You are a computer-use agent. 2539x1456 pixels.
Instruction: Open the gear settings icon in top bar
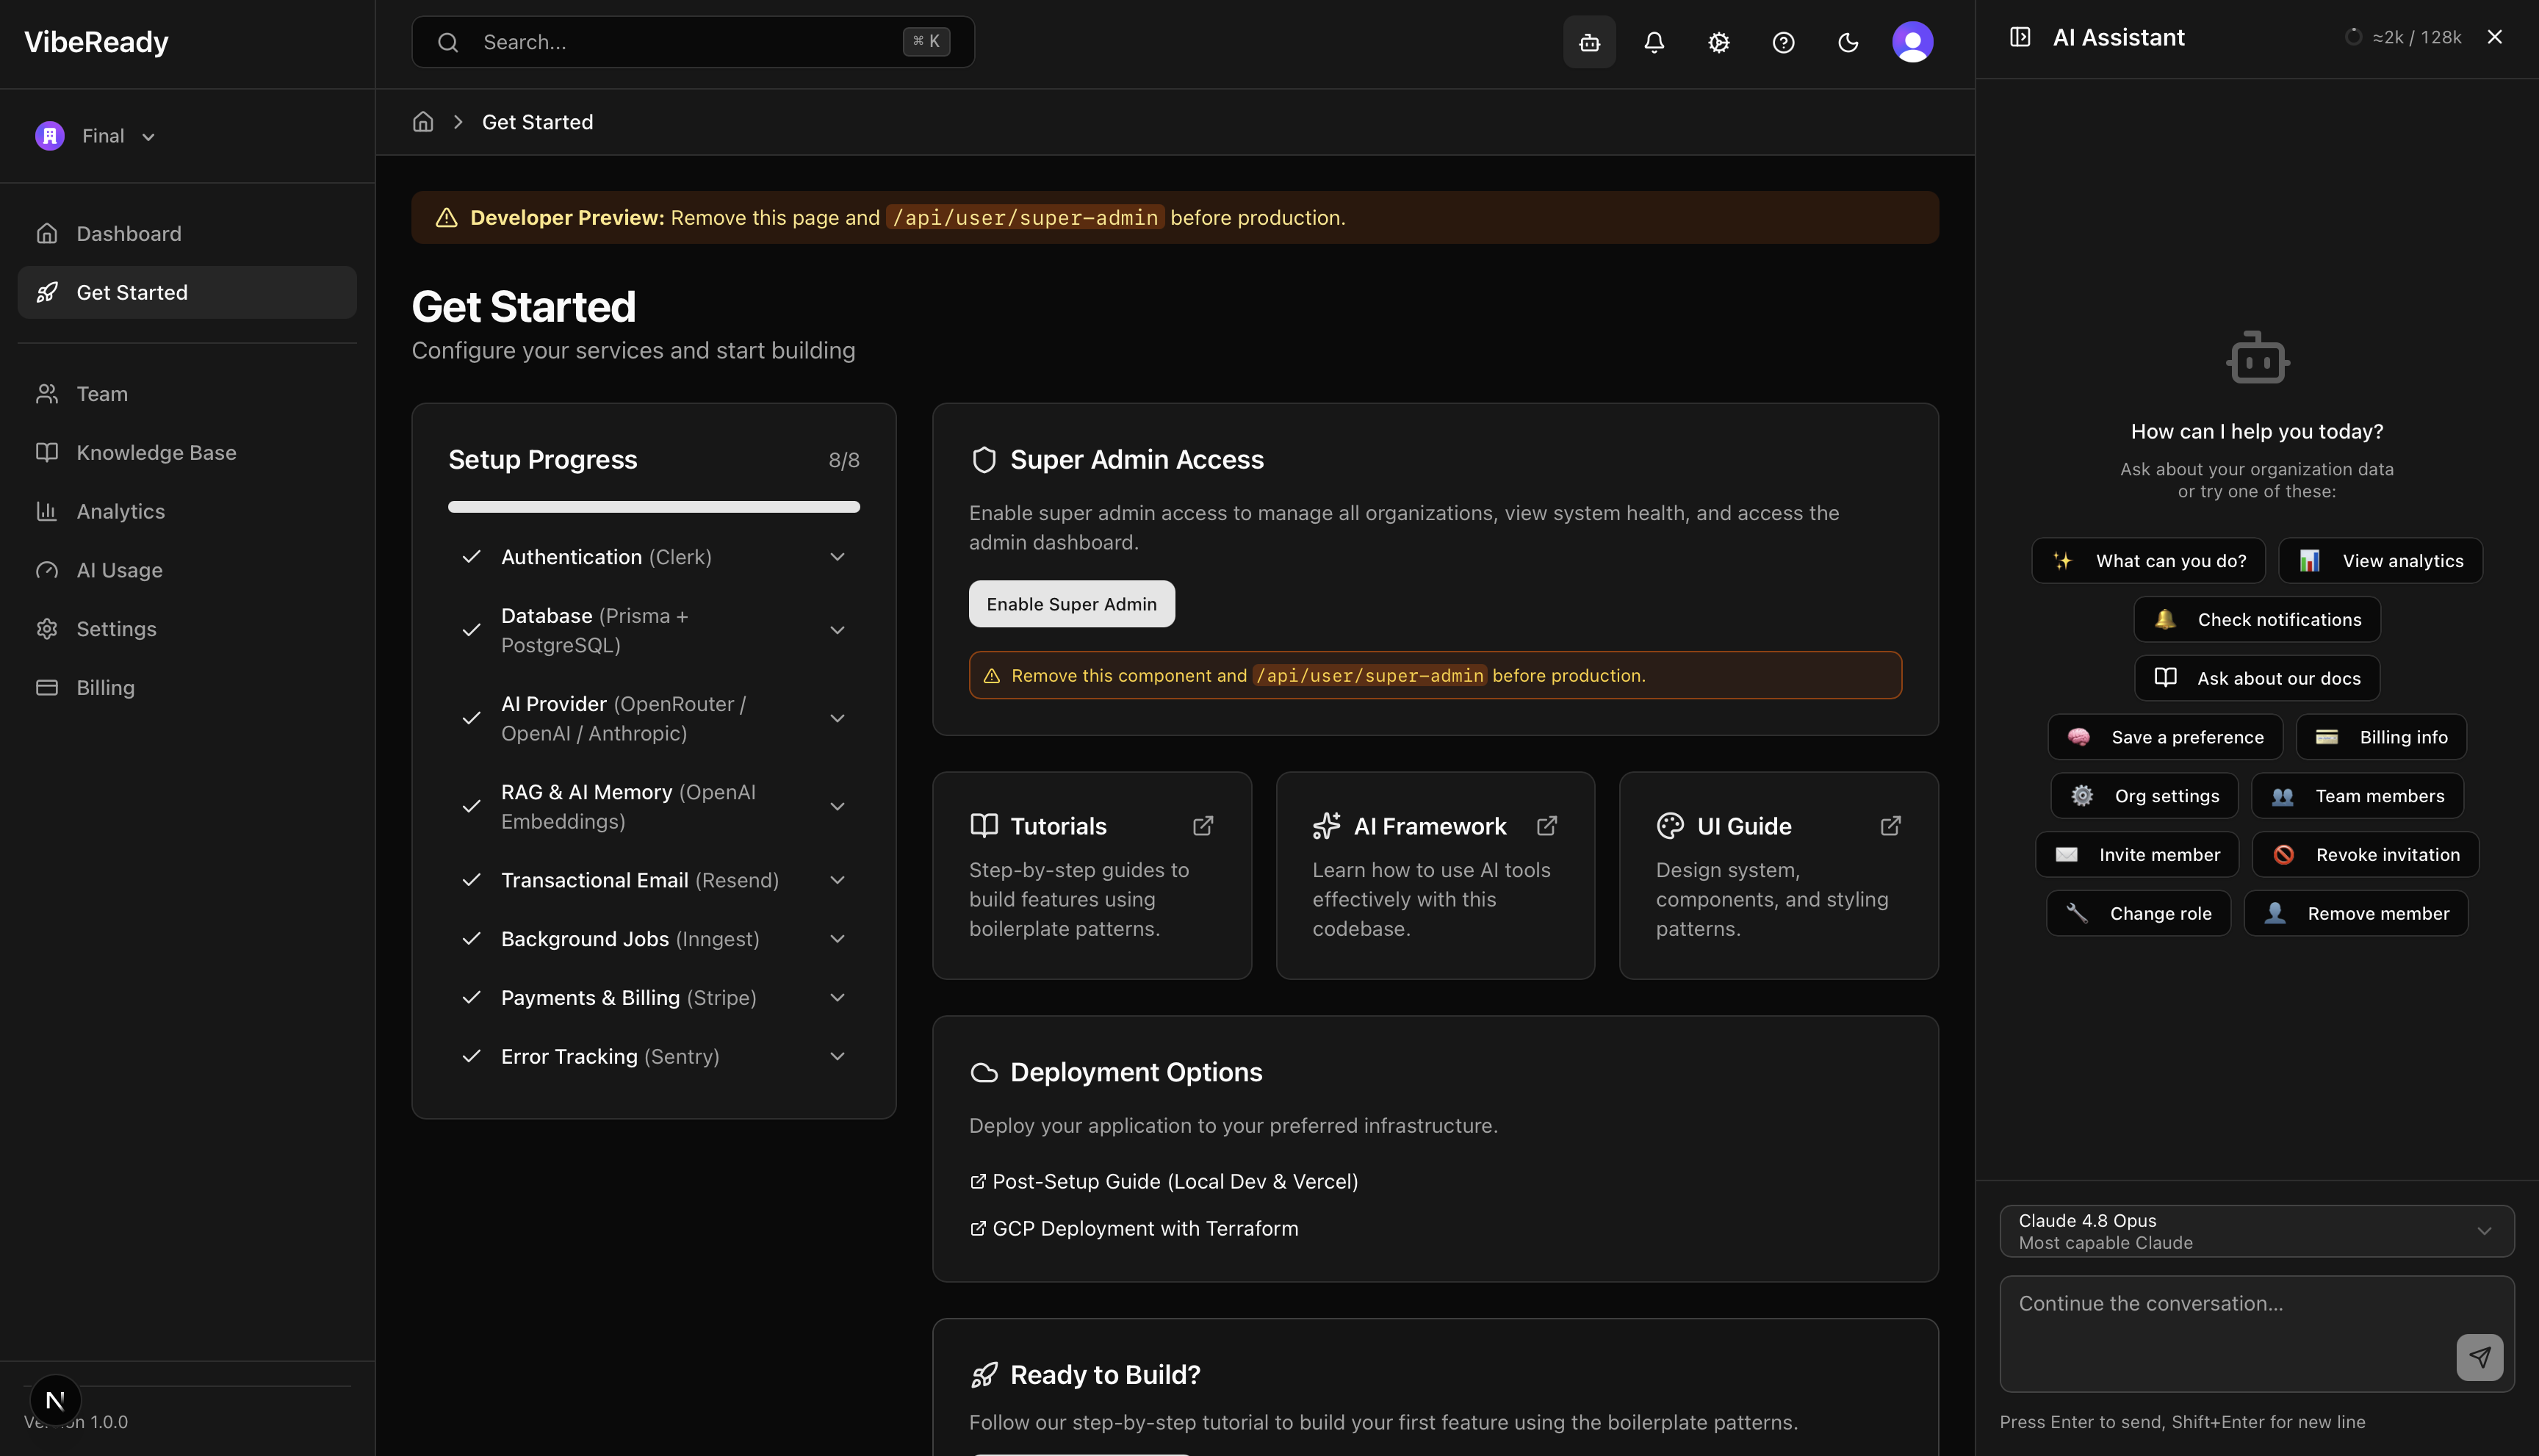pos(1718,42)
